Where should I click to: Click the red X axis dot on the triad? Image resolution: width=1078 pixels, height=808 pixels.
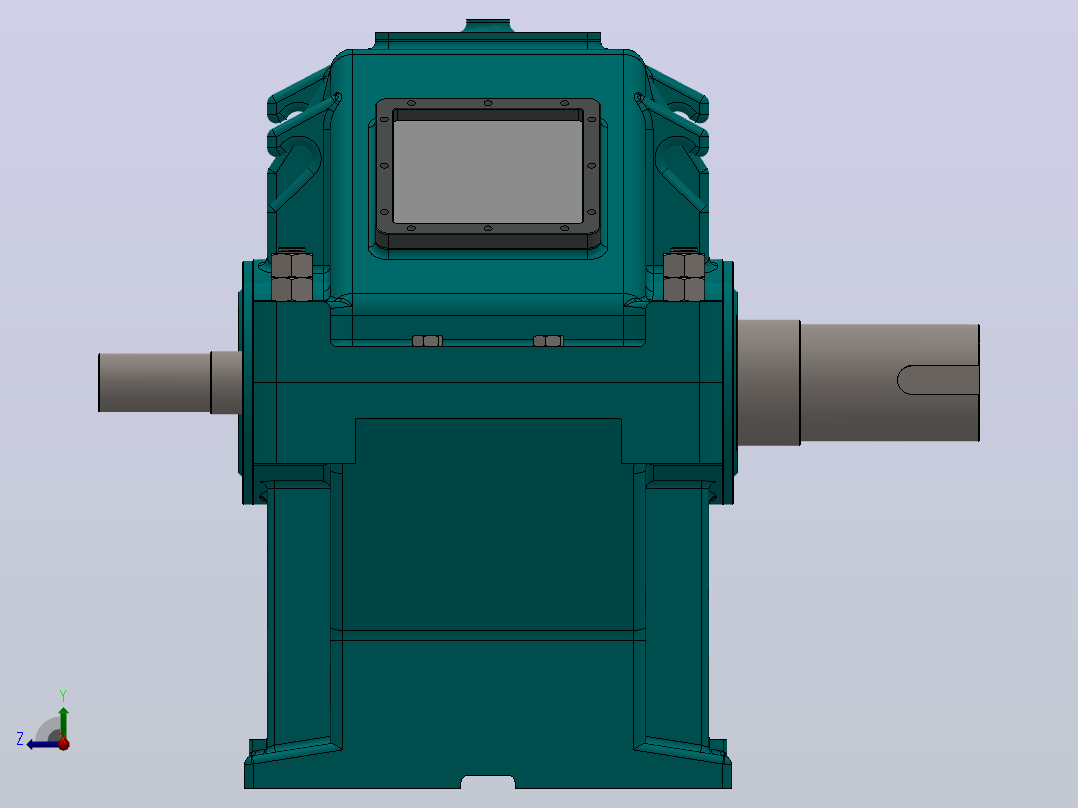point(64,743)
